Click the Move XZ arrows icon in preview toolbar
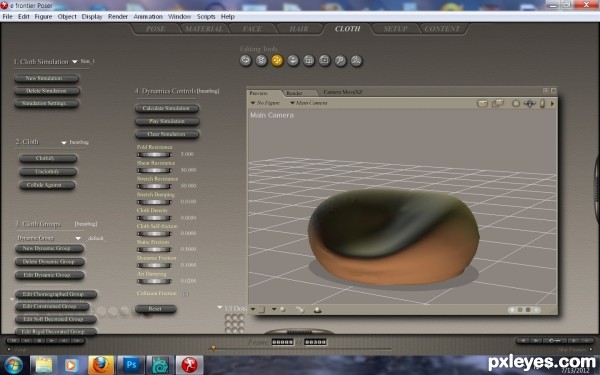This screenshot has width=600, height=375. tap(530, 103)
